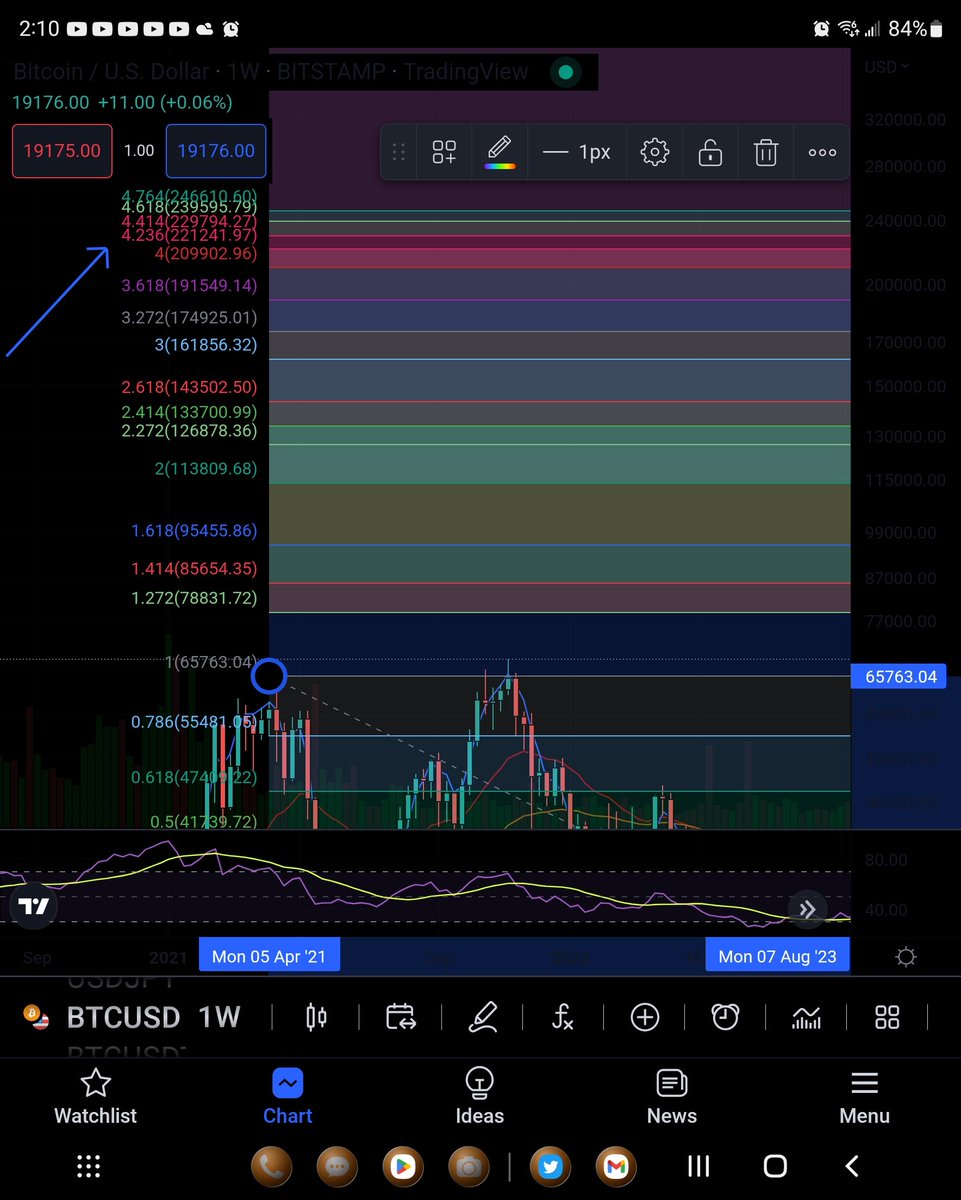Tap the 4.764(246610.60) Fibonacci label
961x1200 pixels.
(189, 195)
